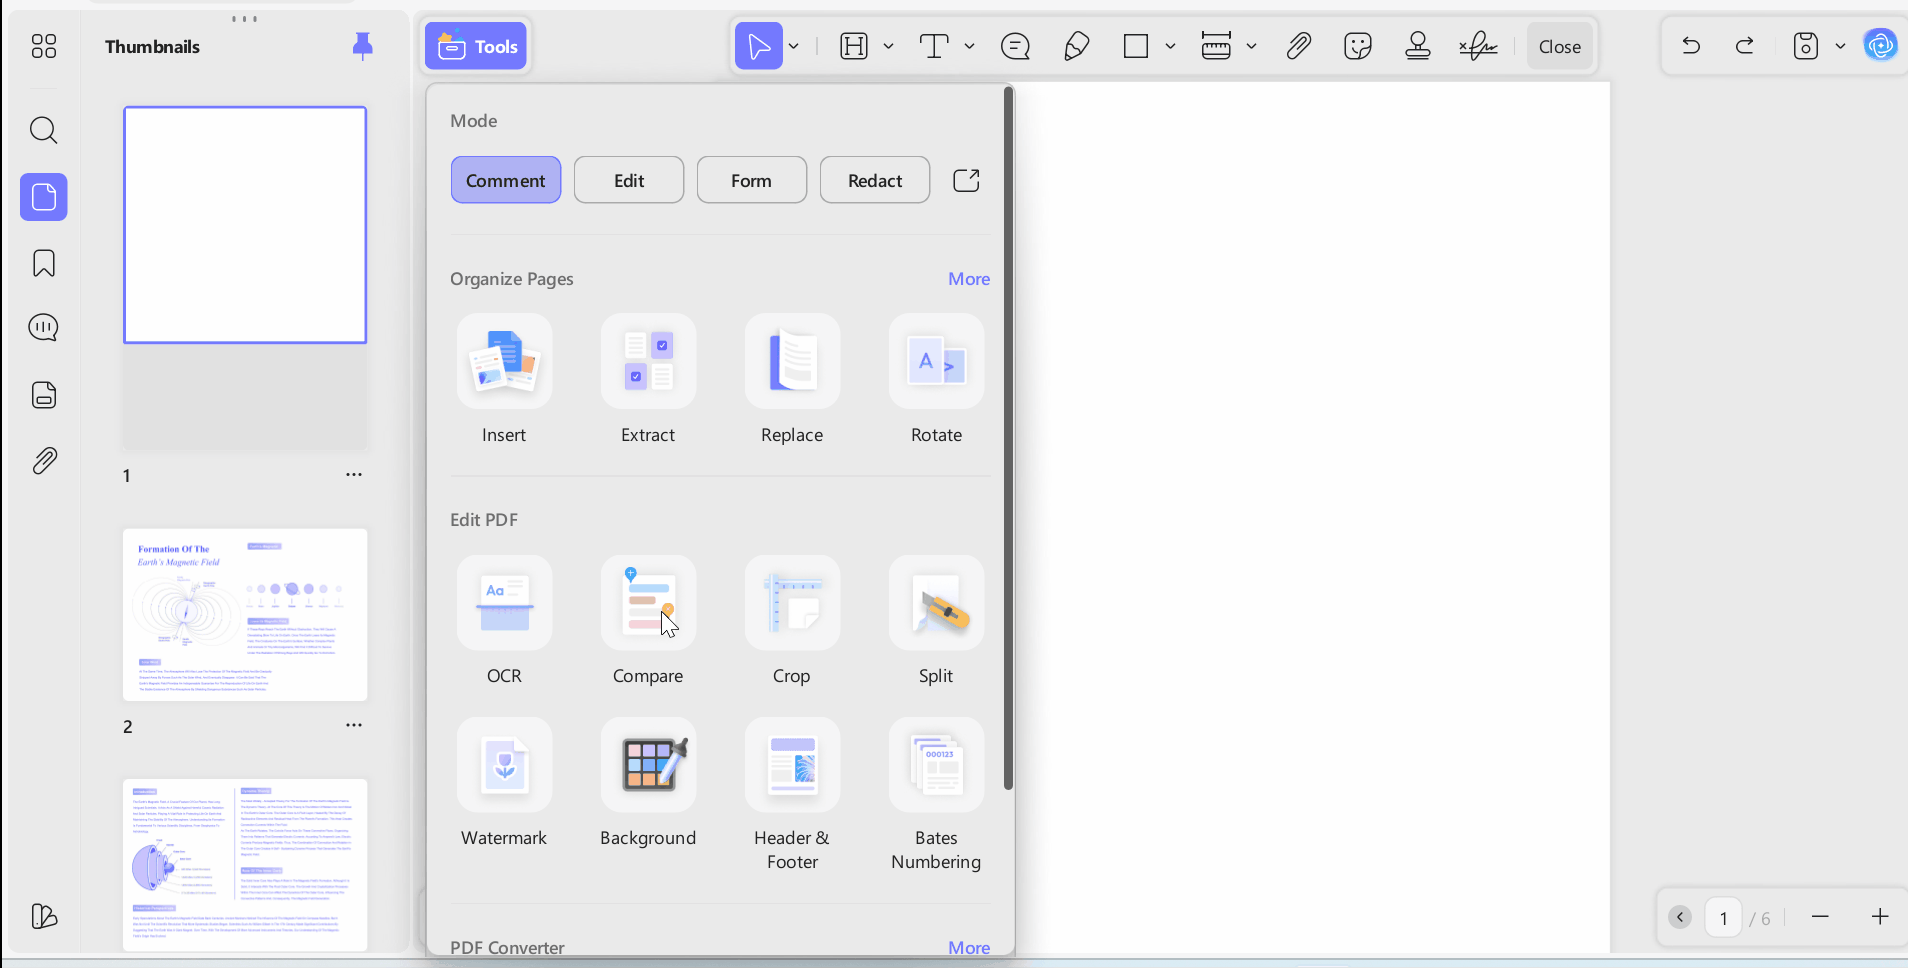Choose Insert pages tool
Viewport: 1908px width, 968px height.
pos(504,380)
